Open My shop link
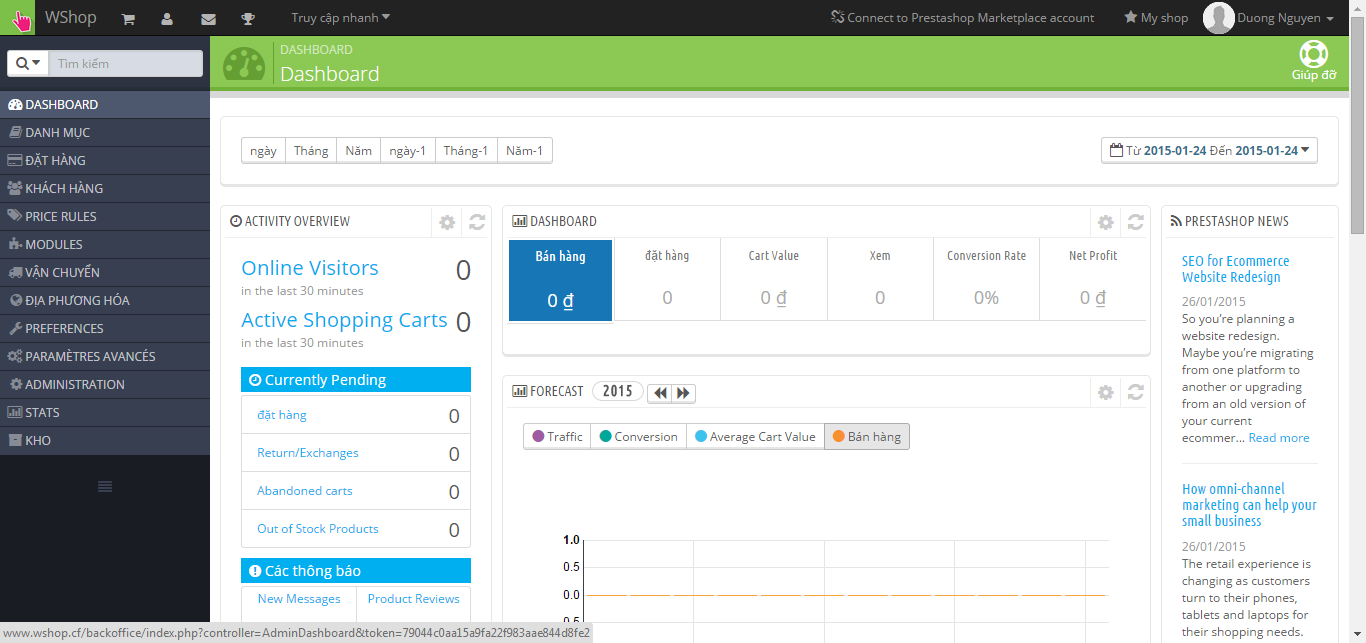1366x643 pixels. (x=1156, y=18)
